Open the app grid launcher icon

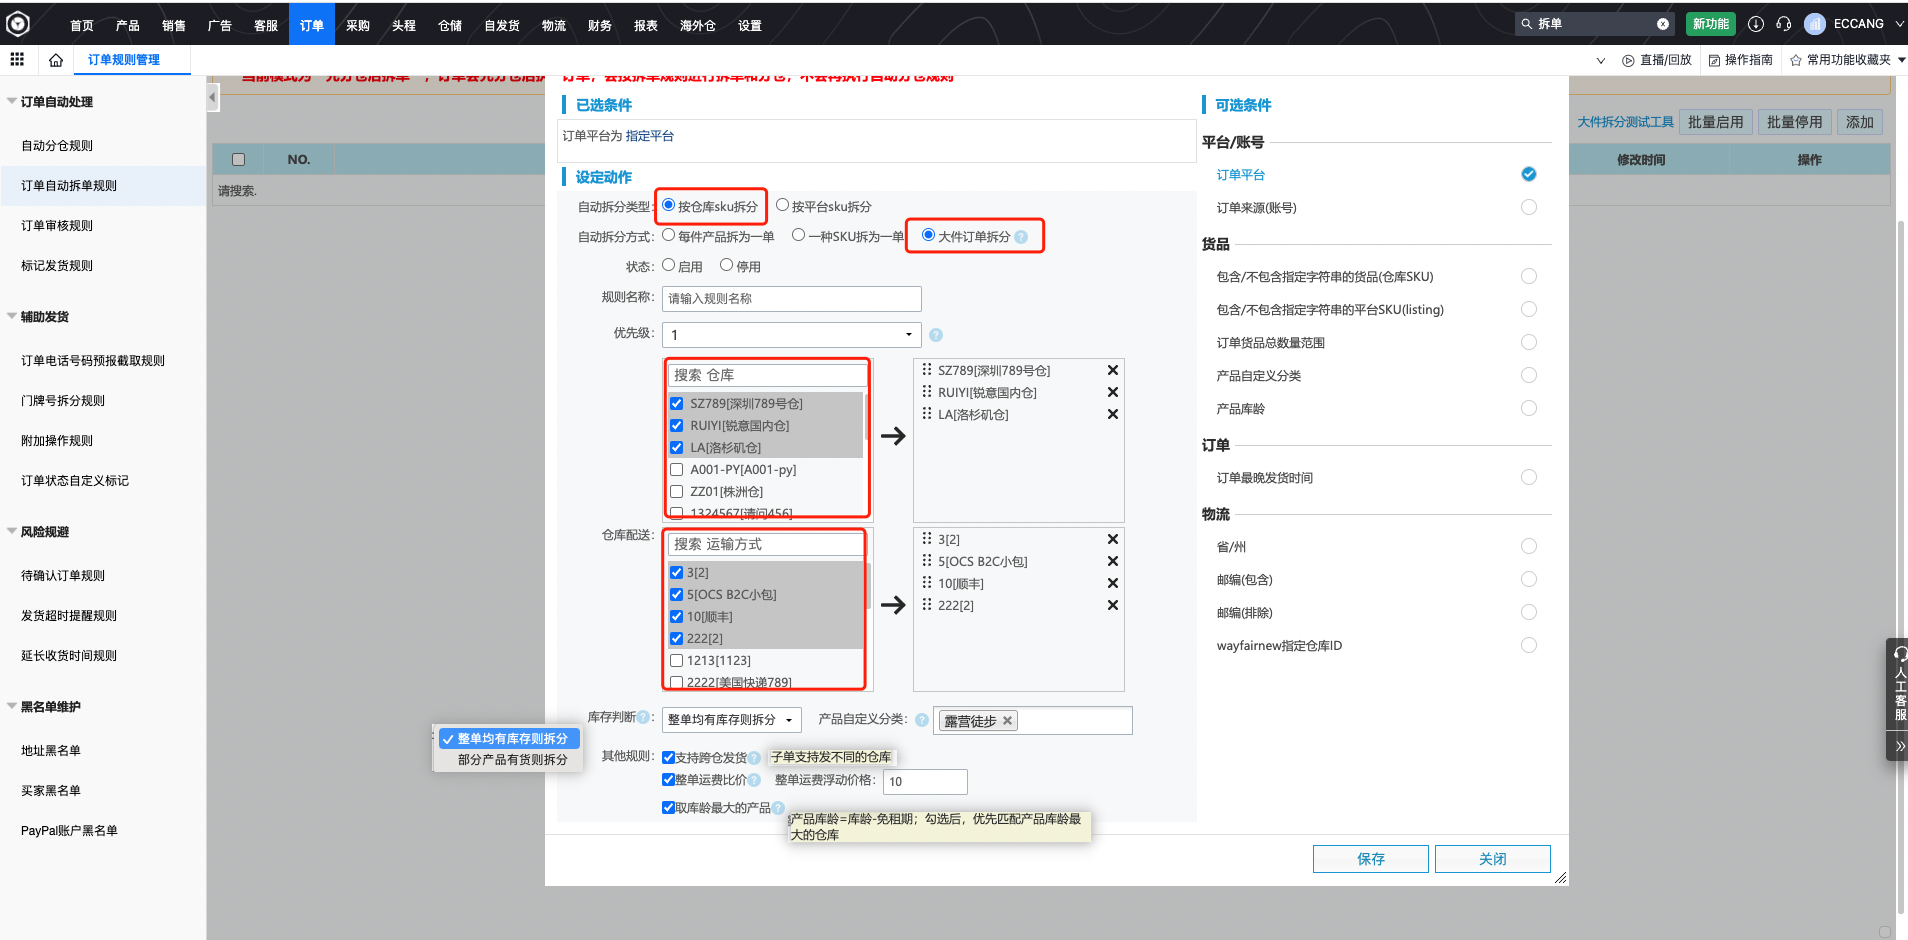(17, 59)
